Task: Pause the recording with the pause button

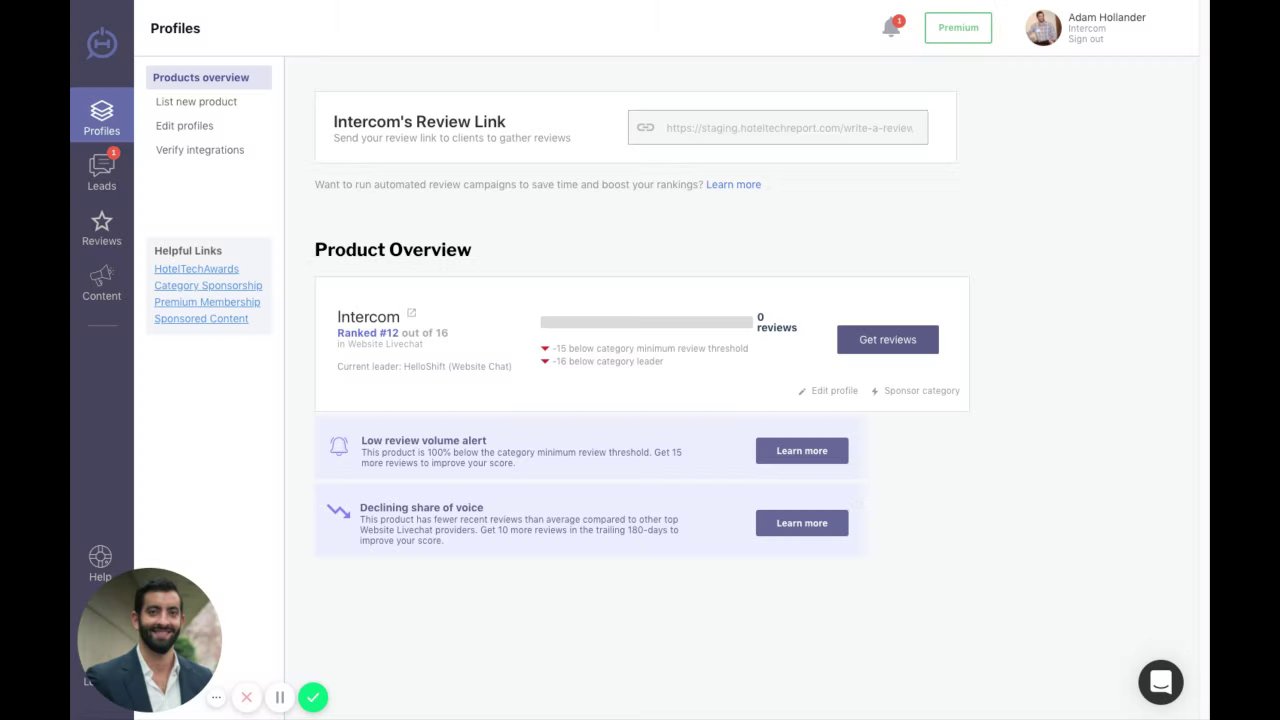Action: [x=280, y=697]
